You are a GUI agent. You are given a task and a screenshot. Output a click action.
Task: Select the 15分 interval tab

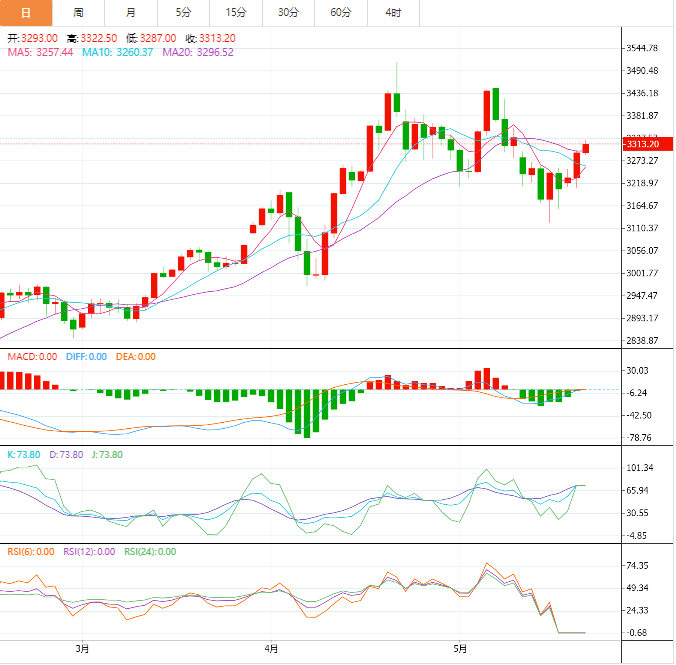pos(236,13)
